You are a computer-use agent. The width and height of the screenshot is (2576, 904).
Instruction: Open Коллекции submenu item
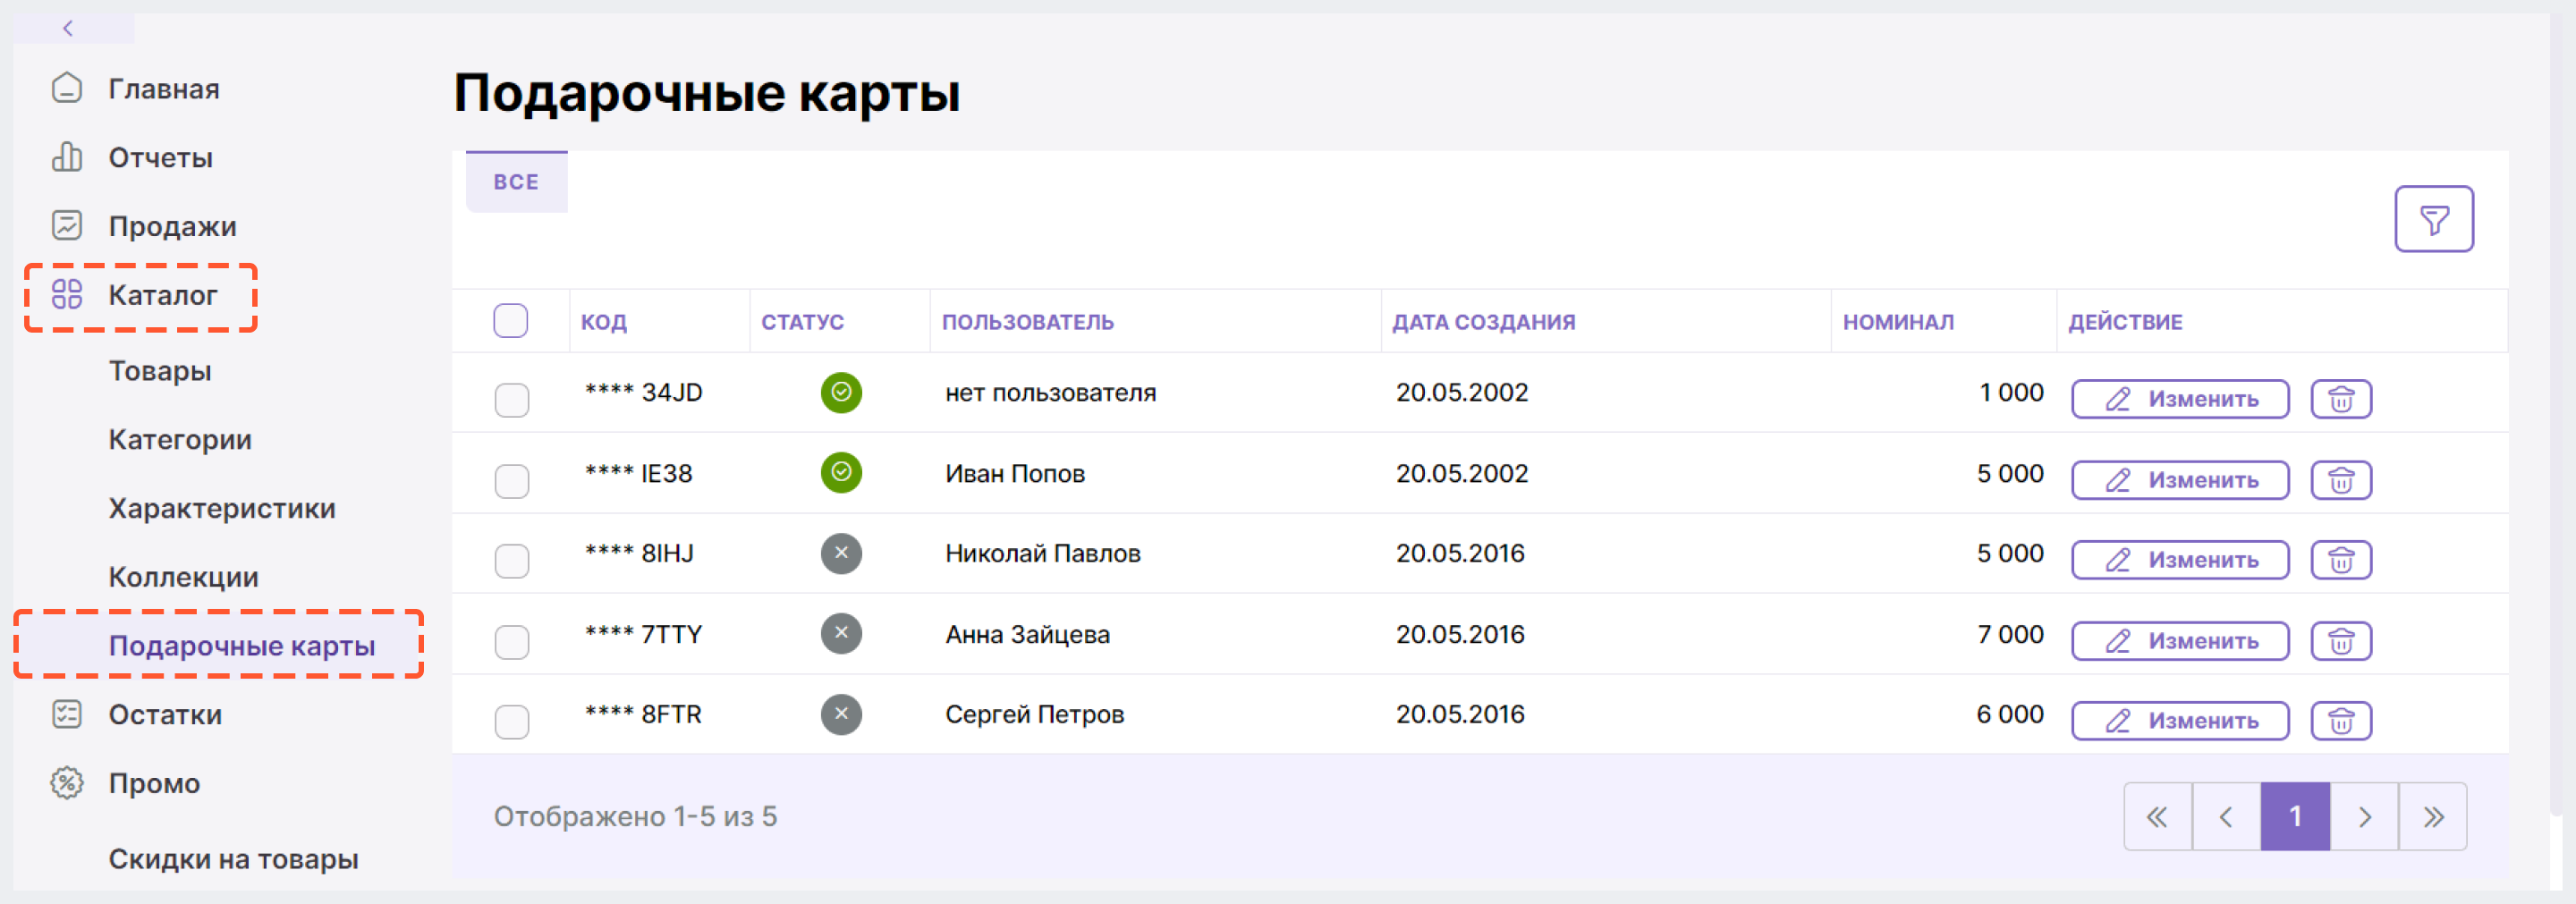coord(183,578)
